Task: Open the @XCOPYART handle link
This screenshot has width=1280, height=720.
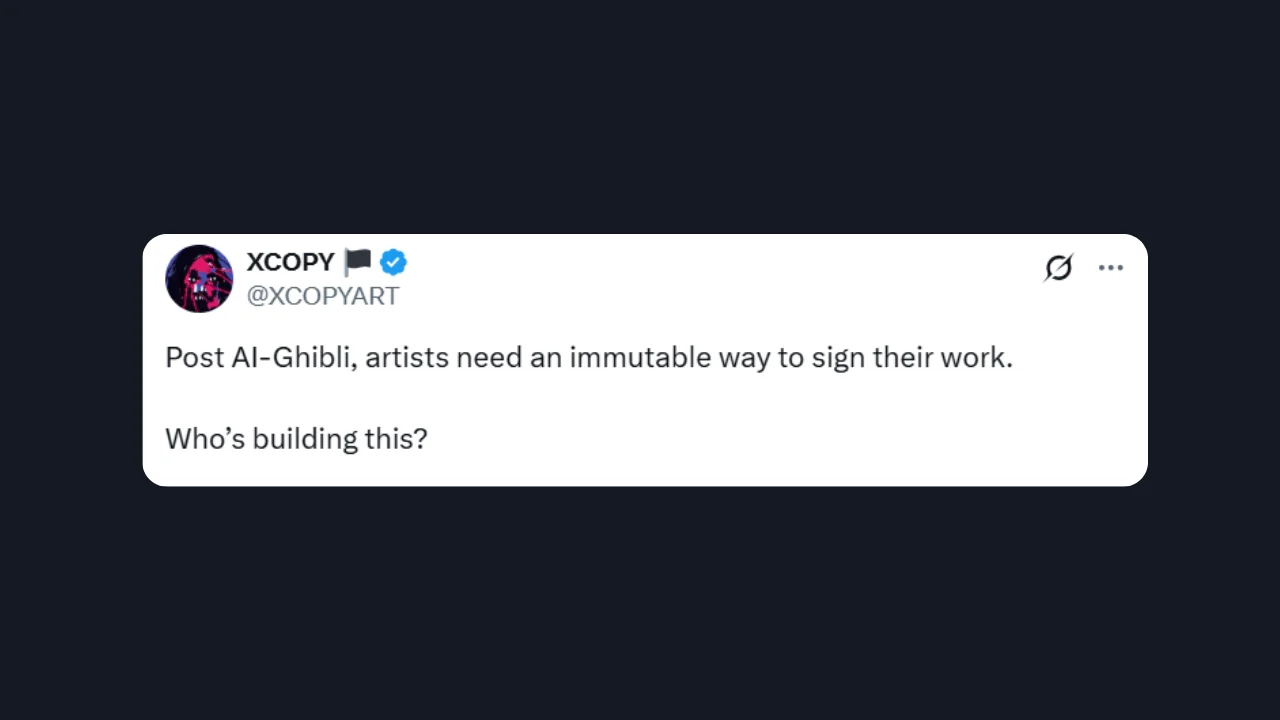Action: coord(323,296)
